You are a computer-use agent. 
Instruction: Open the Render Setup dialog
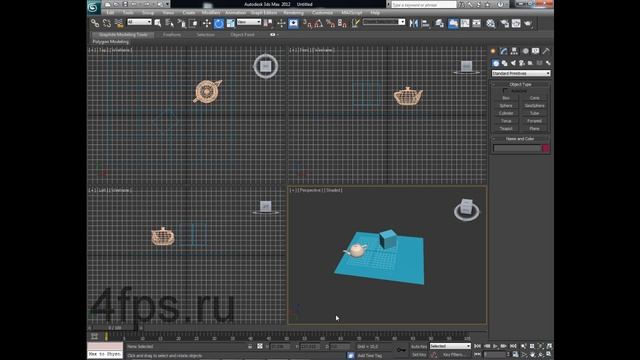[x=504, y=23]
